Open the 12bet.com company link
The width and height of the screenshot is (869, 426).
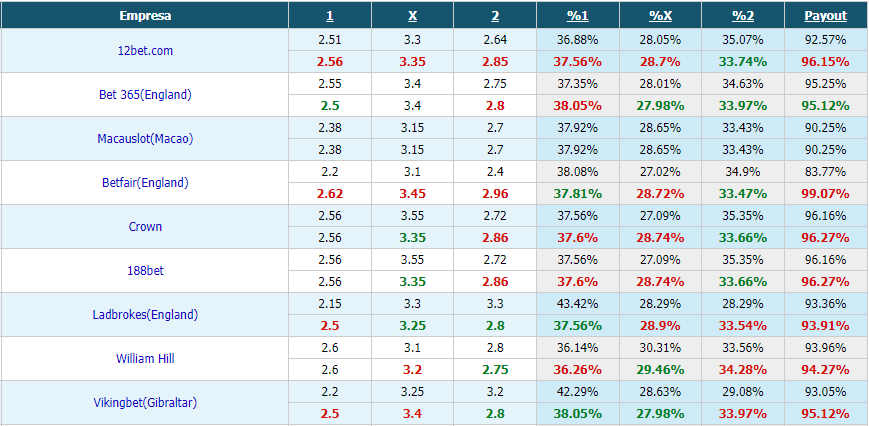[145, 50]
